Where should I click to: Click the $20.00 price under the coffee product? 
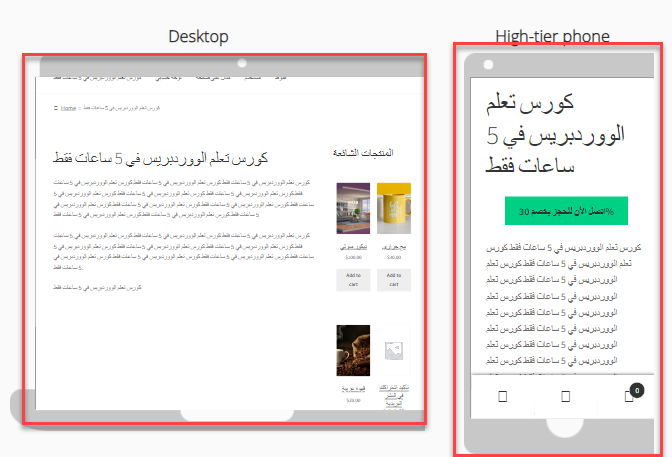[353, 400]
